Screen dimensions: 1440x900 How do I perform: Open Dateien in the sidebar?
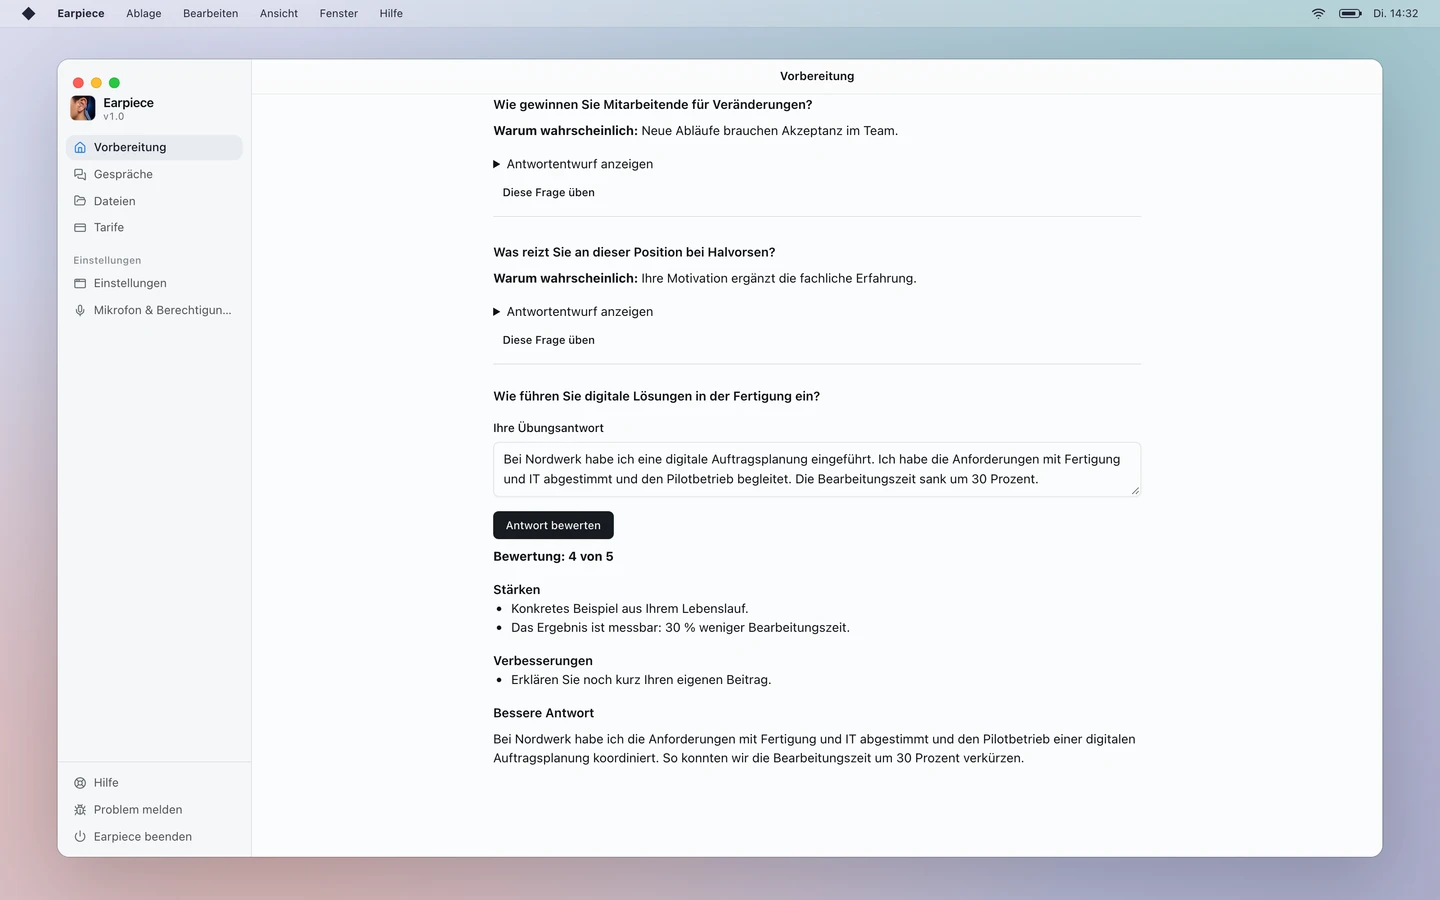click(154, 201)
